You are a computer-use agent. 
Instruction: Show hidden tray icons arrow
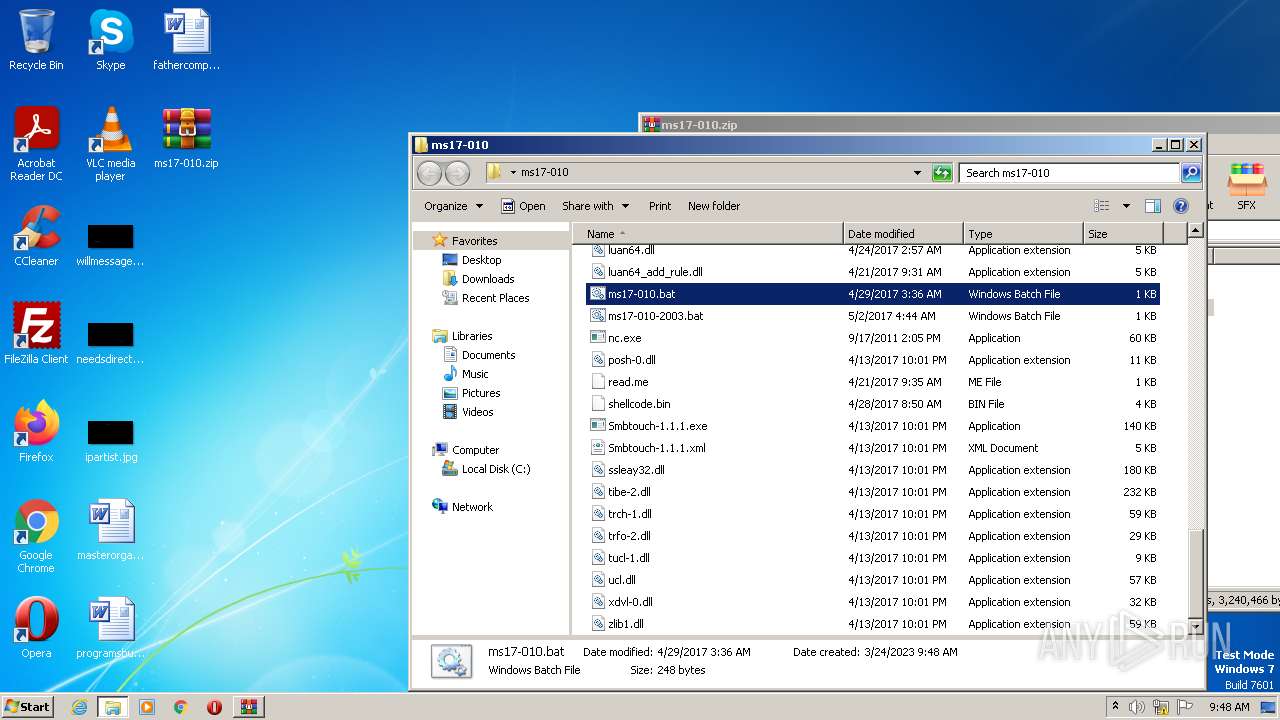[1116, 707]
